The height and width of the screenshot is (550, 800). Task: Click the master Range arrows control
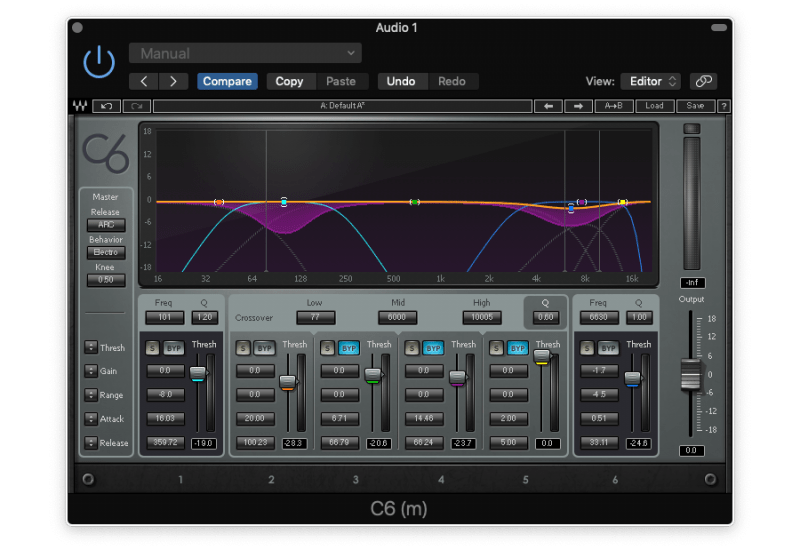click(x=91, y=395)
